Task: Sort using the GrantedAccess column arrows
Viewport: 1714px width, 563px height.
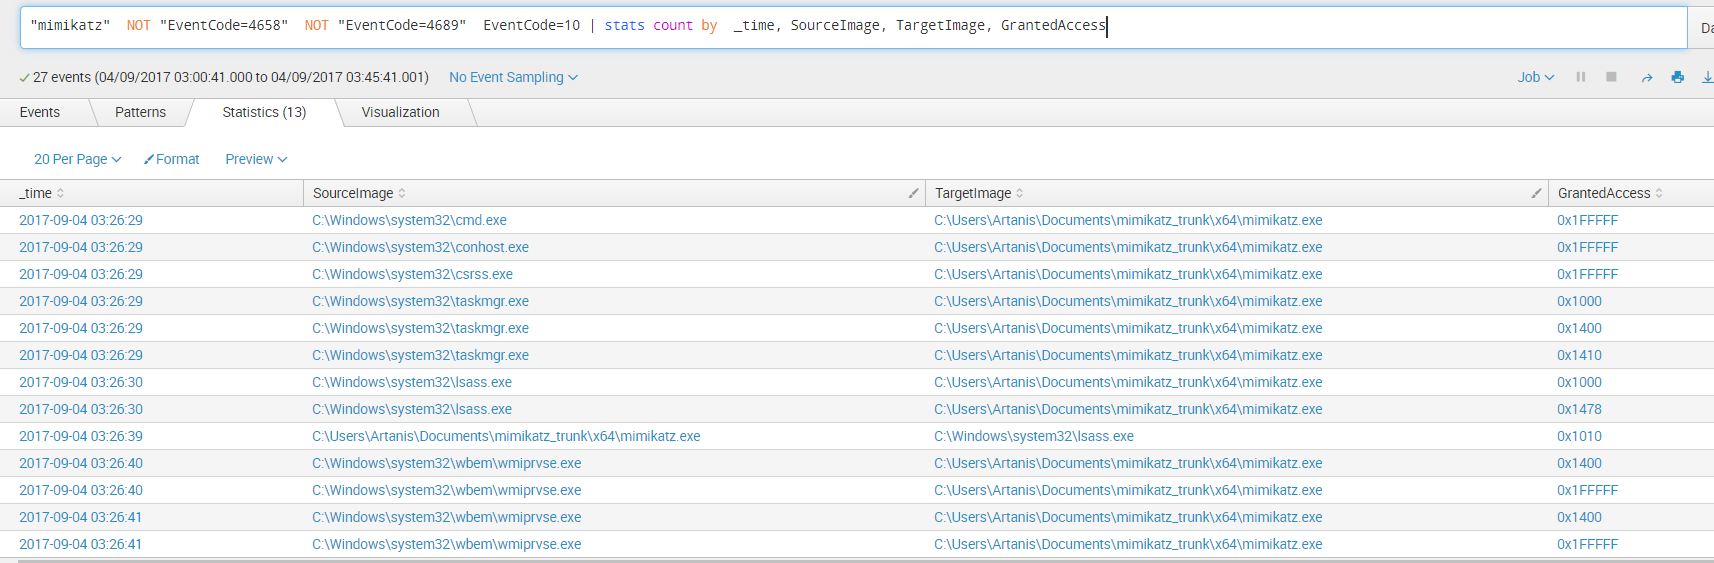Action: click(x=1659, y=193)
